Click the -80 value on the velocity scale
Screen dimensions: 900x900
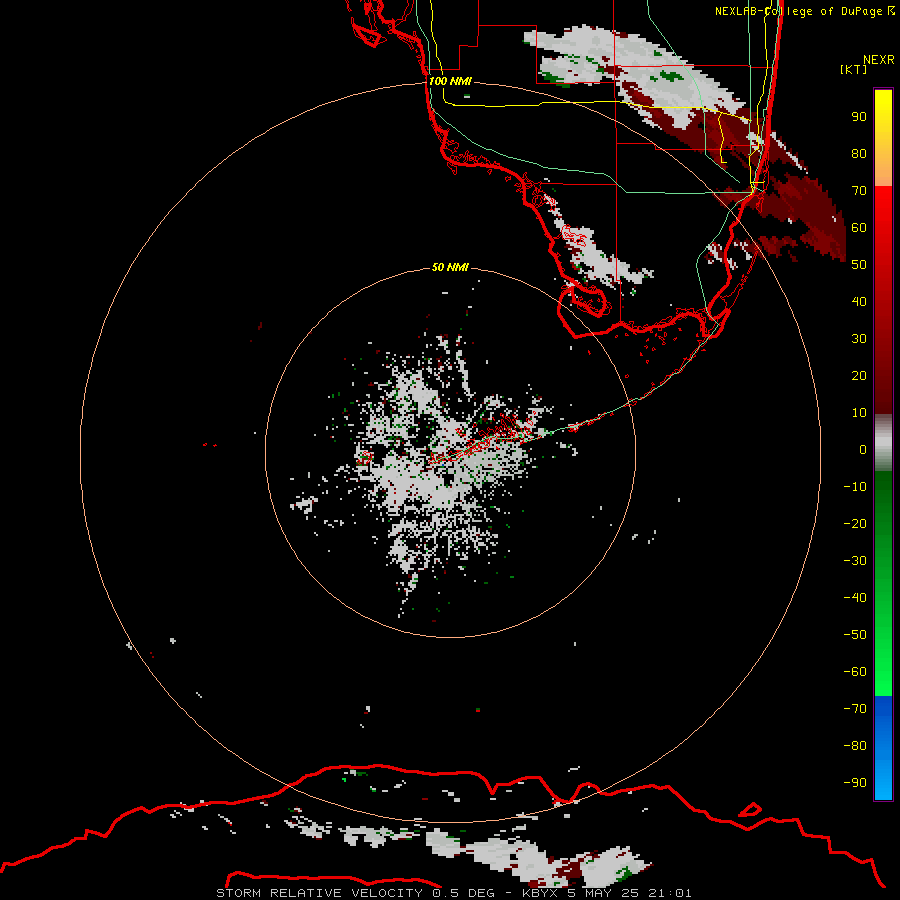click(x=855, y=746)
